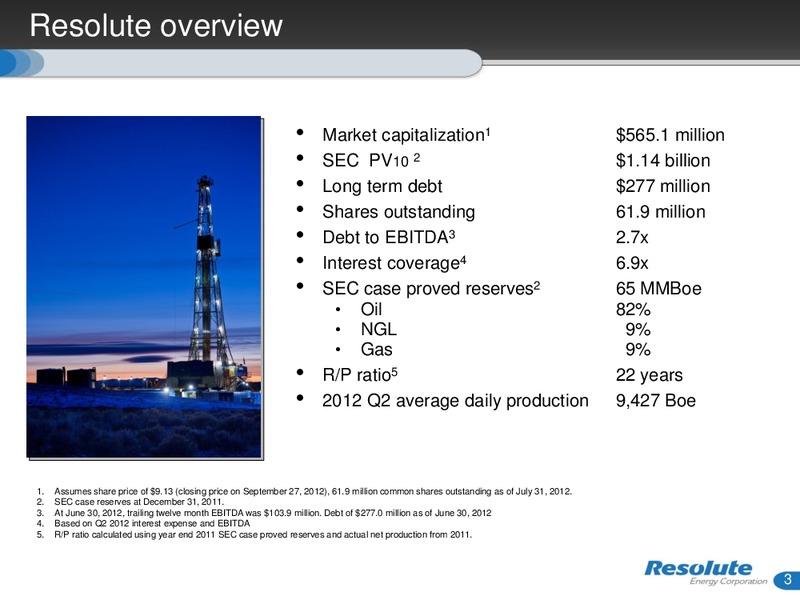Click the '22 years' value

pos(649,375)
